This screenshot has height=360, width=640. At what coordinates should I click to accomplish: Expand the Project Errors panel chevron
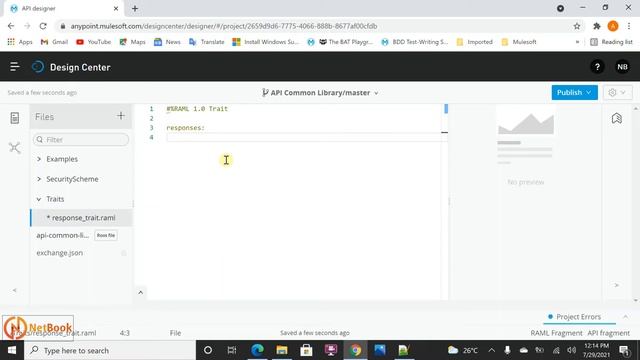(625, 317)
